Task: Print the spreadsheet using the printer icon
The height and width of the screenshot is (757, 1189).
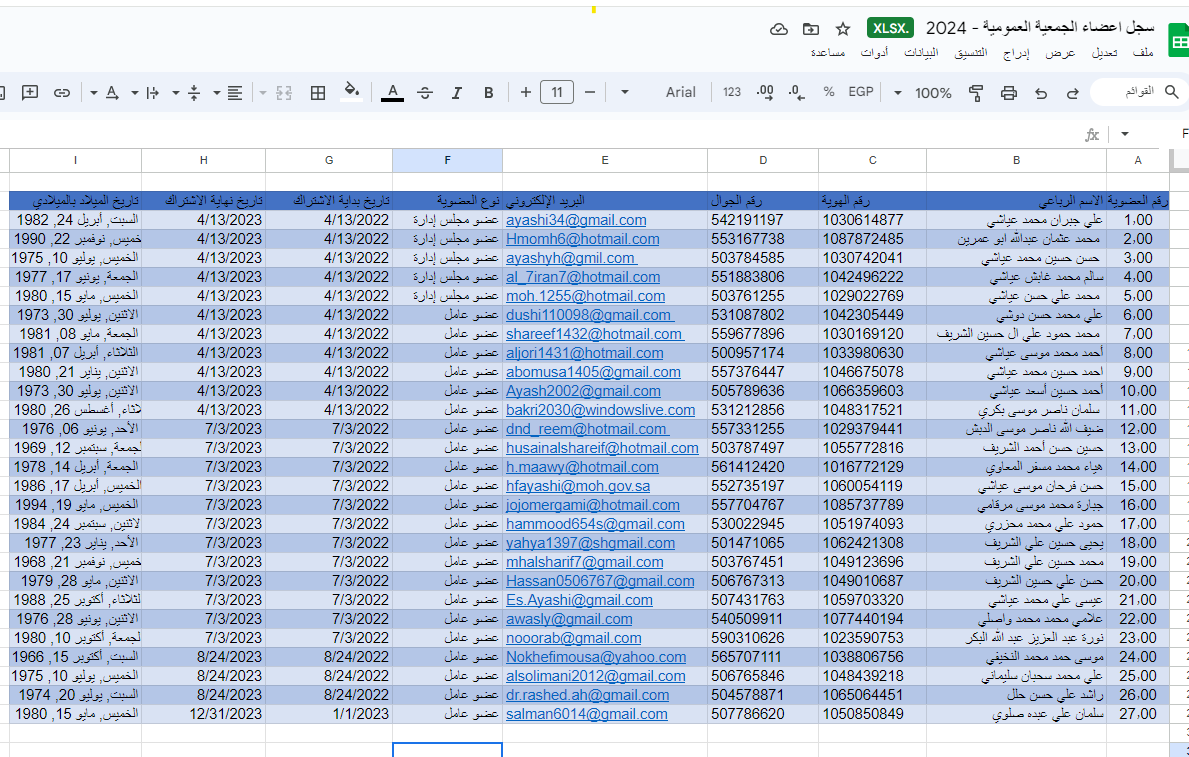Action: 1008,93
